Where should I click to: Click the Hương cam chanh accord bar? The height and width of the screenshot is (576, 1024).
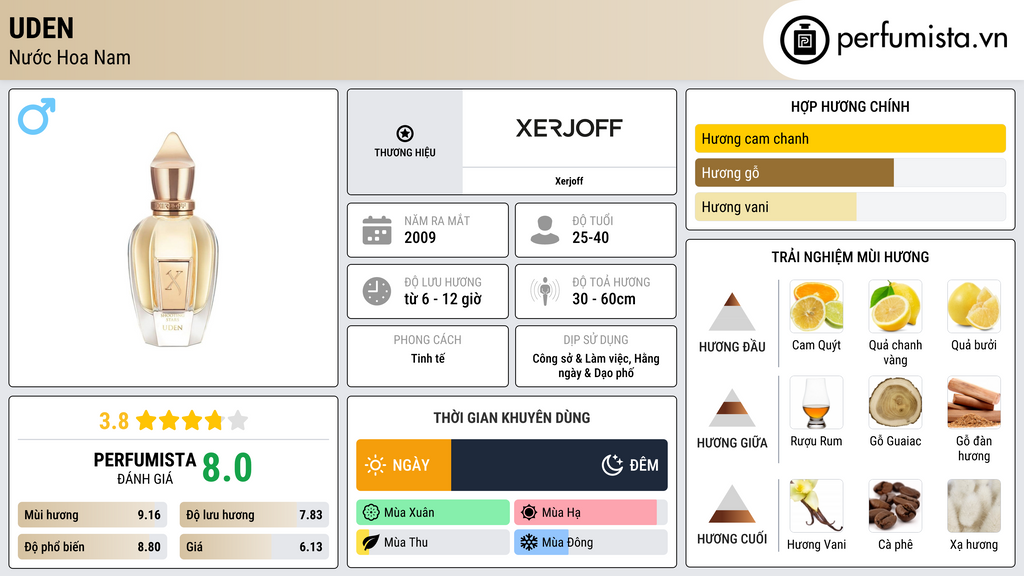coord(850,139)
